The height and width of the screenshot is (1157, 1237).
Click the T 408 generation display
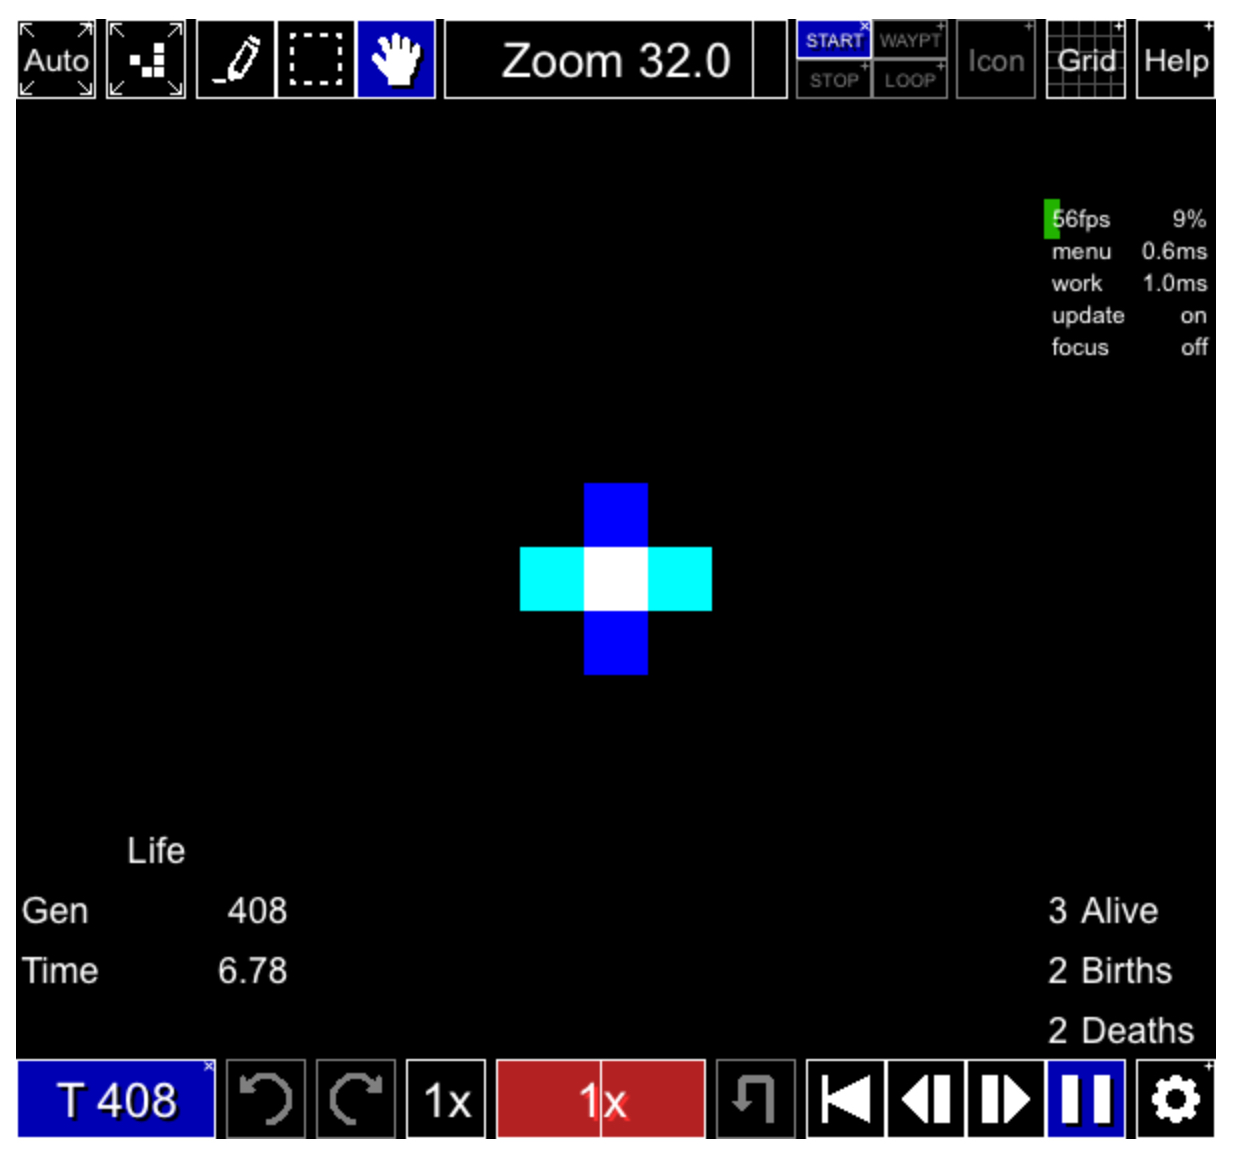(x=116, y=1099)
